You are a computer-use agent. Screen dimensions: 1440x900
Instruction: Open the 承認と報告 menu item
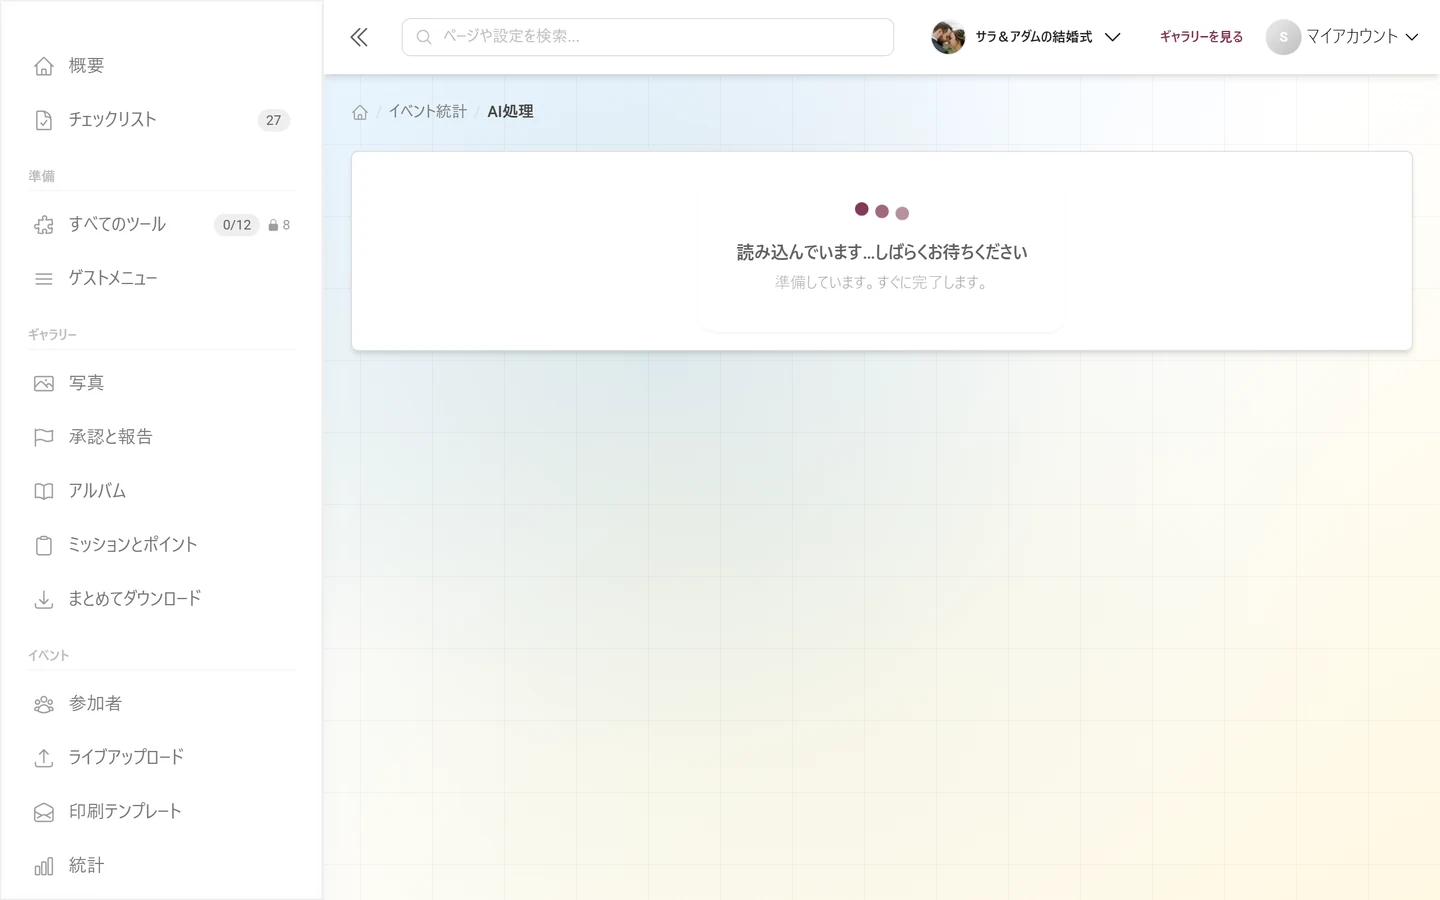[x=161, y=438]
